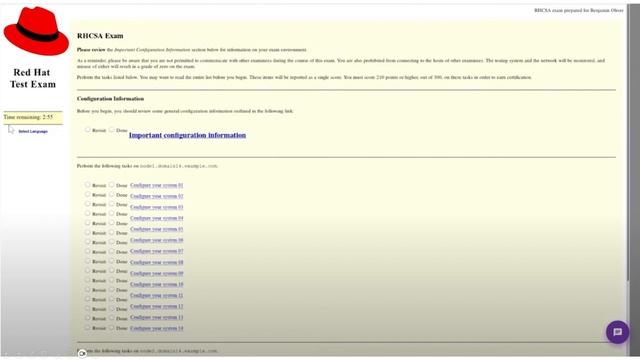Click the Configuration Information heading
This screenshot has width=640, height=360.
110,99
